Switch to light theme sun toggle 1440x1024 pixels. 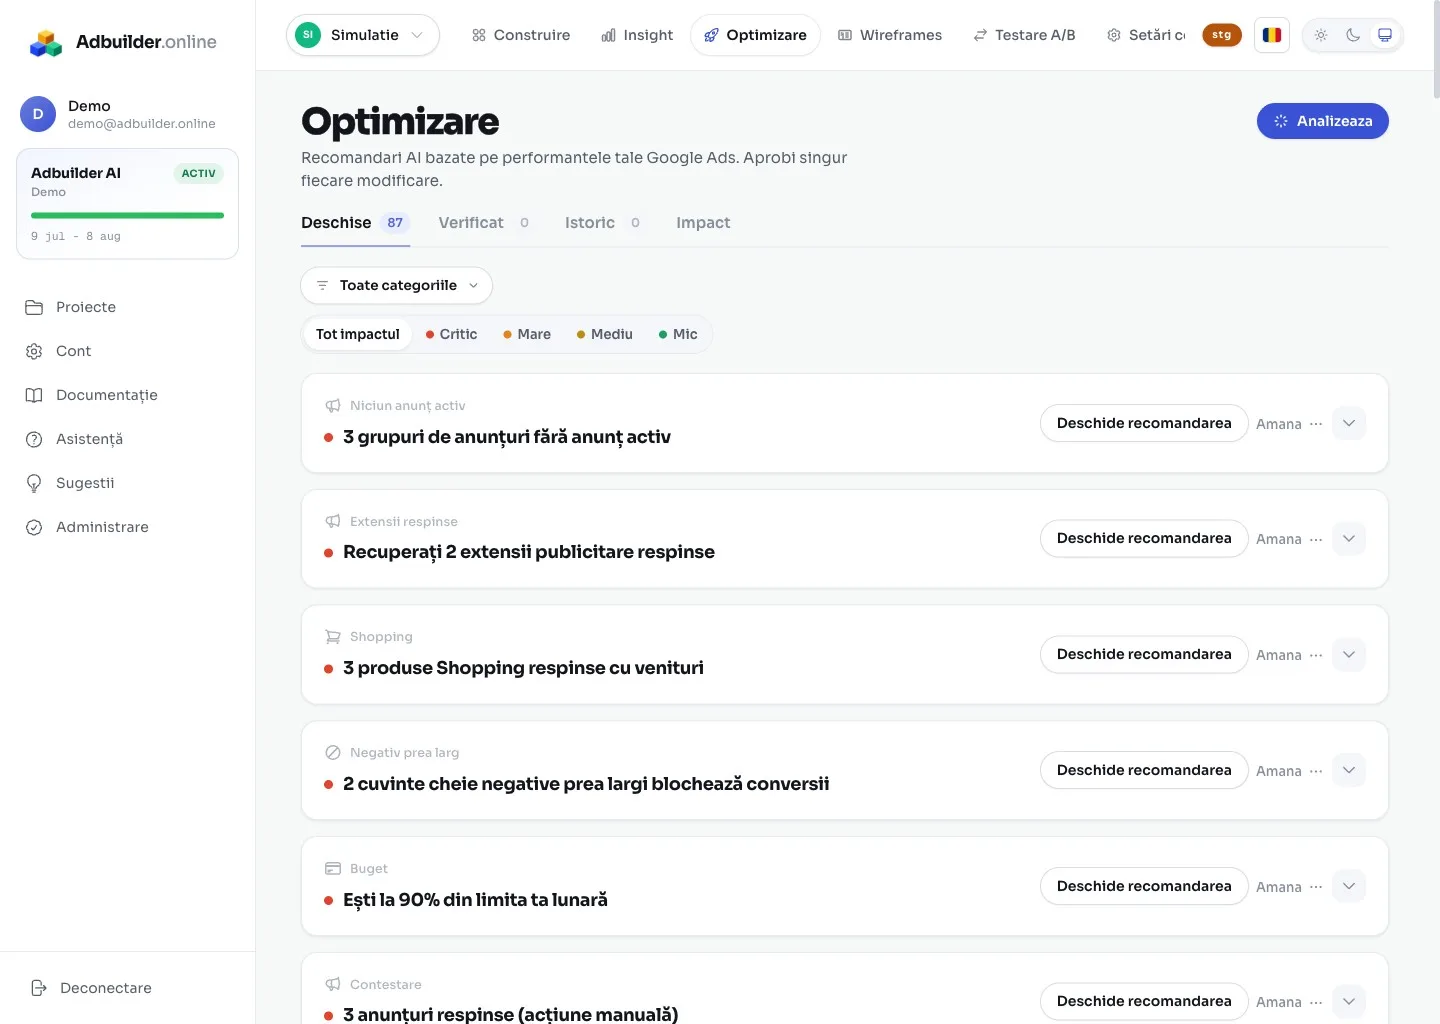coord(1321,35)
